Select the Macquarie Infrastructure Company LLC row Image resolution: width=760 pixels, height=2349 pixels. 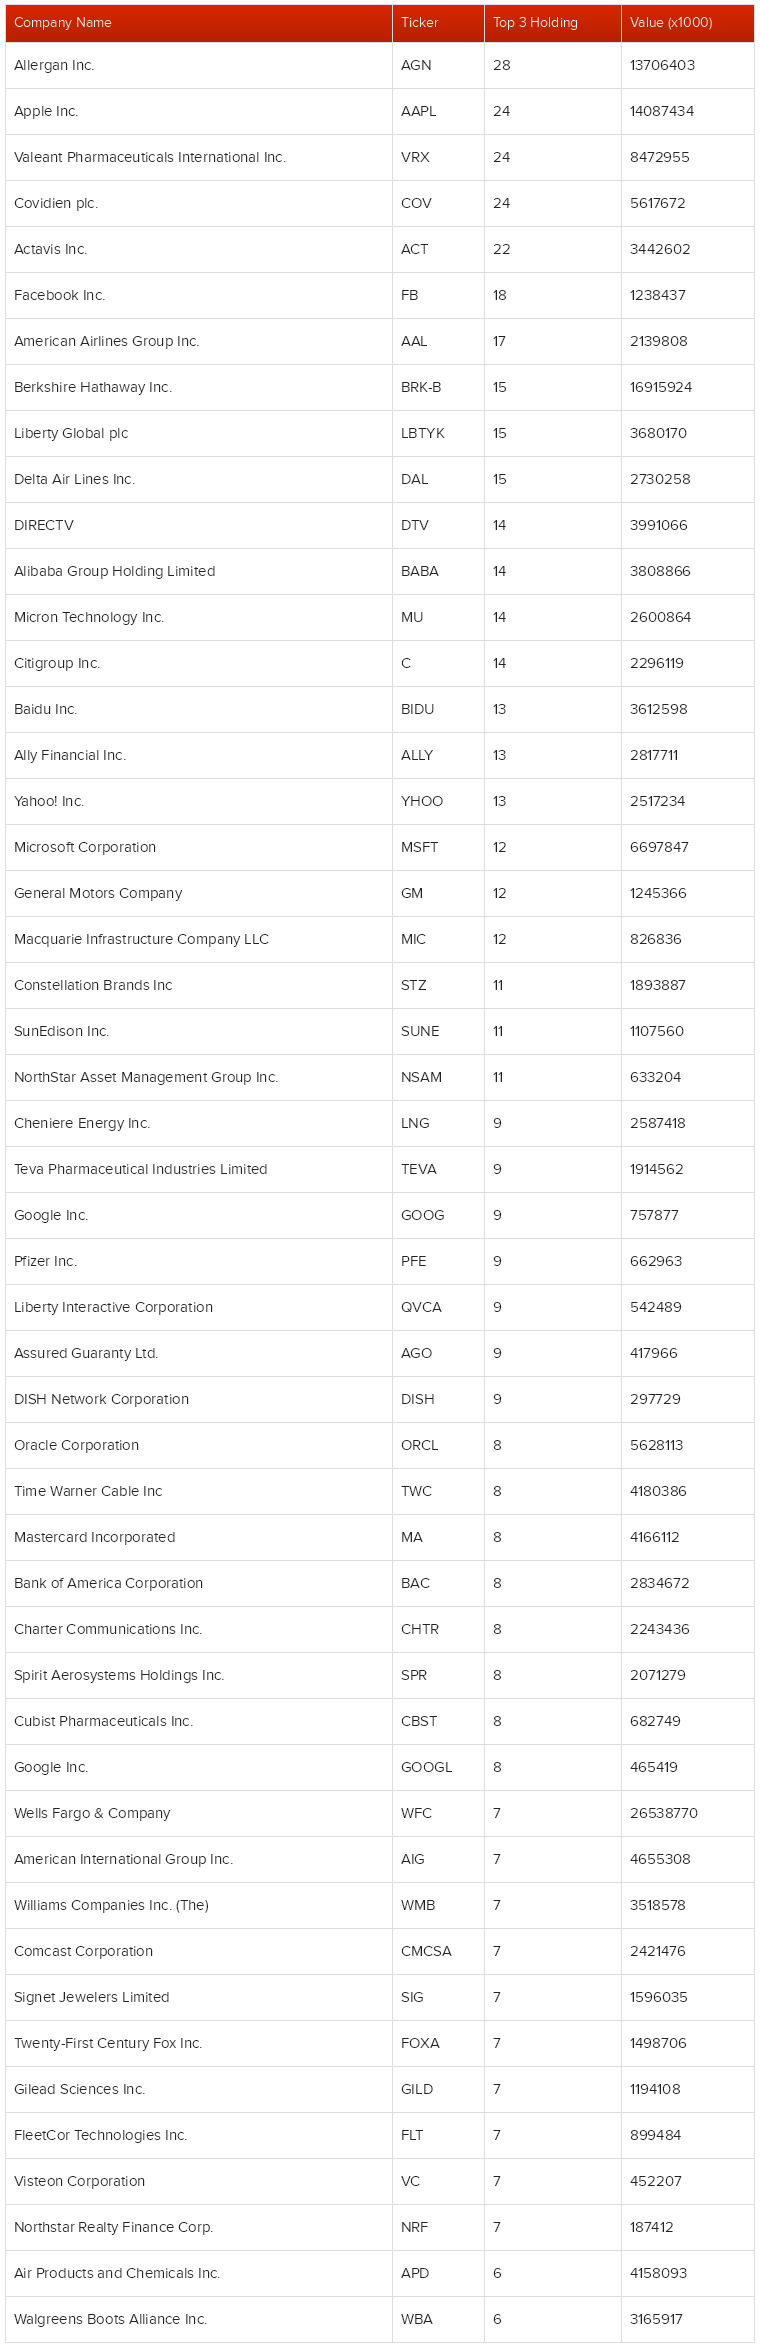380,939
